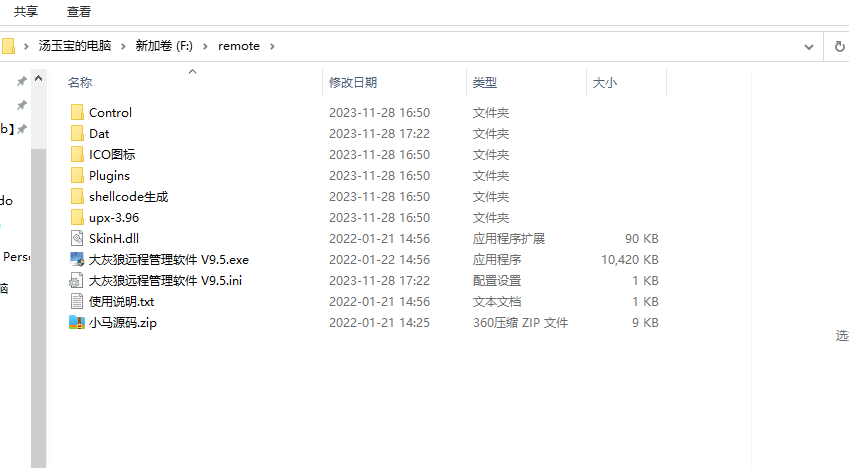Select the Plugins folder name
This screenshot has width=849, height=468.
[x=109, y=176]
